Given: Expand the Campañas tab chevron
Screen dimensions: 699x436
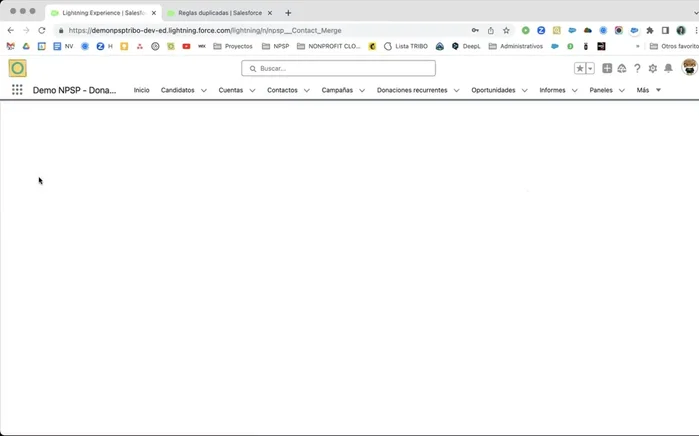Looking at the screenshot, I should click(x=362, y=90).
